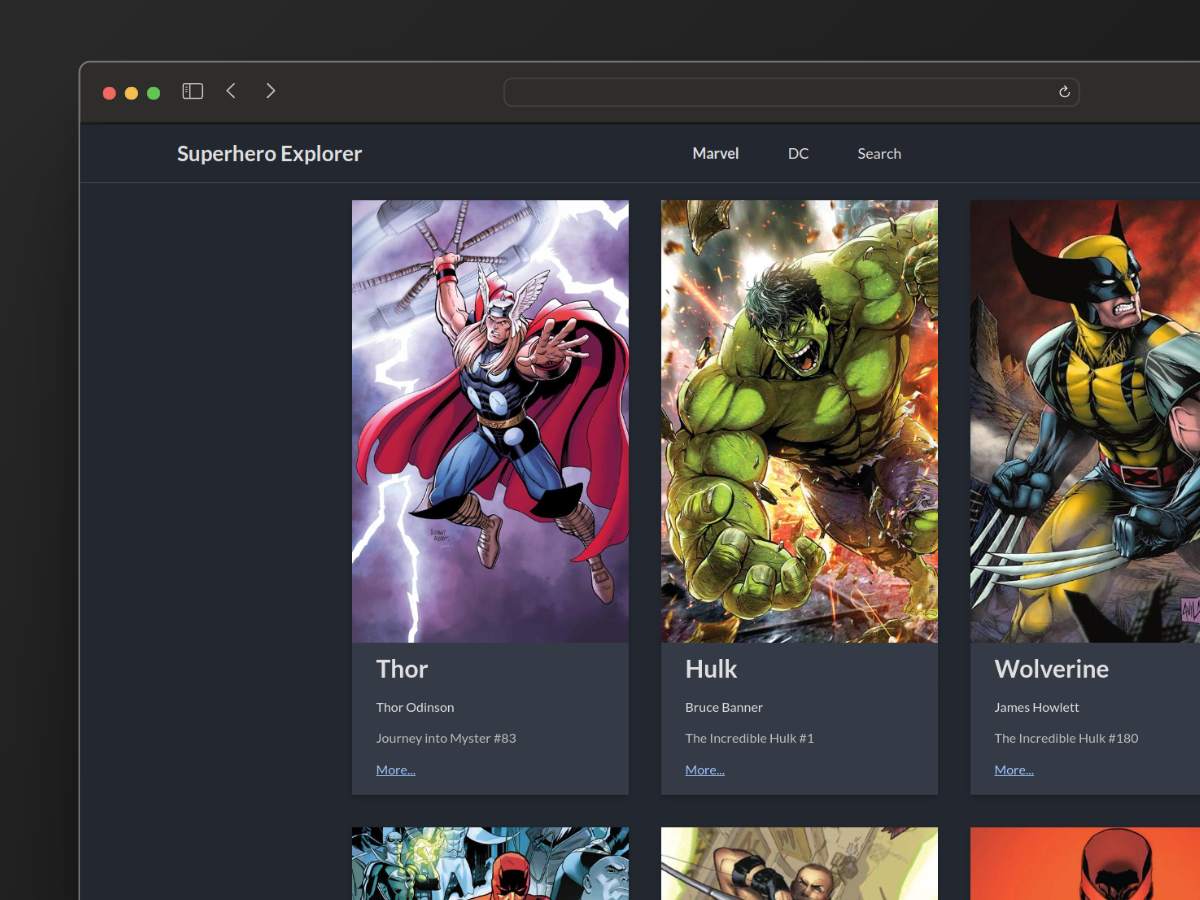Close the browser window red button

tap(109, 93)
